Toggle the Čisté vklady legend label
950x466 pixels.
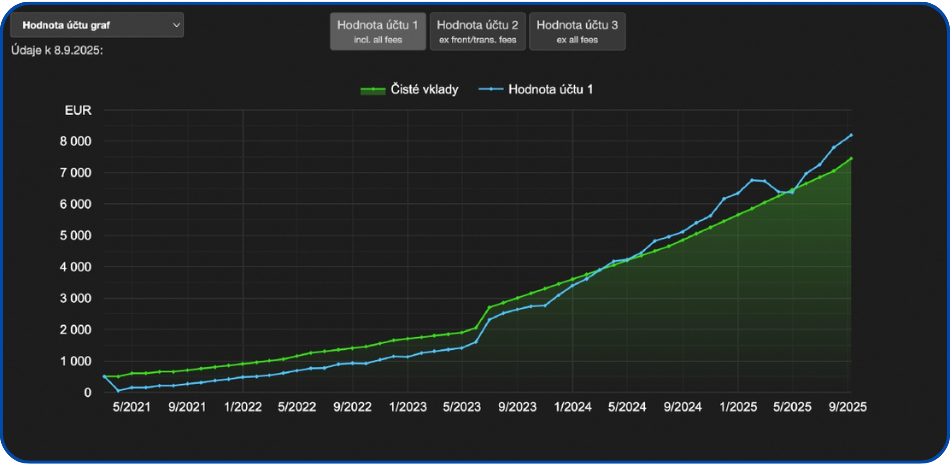tap(426, 90)
